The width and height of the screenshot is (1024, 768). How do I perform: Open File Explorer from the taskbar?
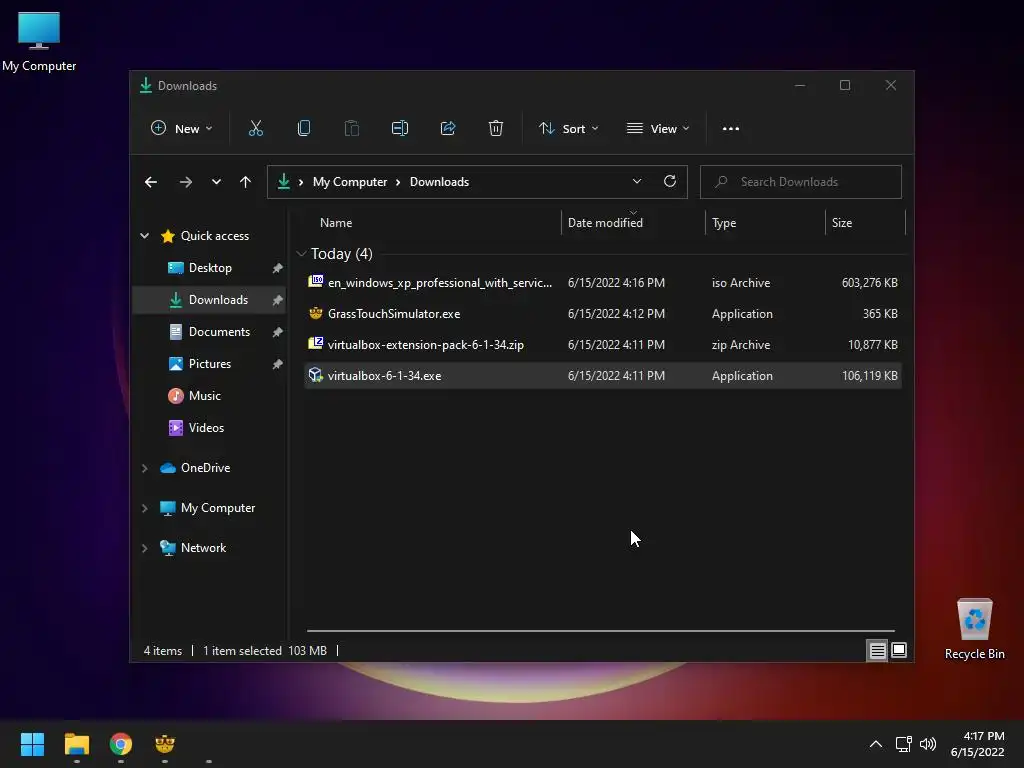tap(76, 744)
